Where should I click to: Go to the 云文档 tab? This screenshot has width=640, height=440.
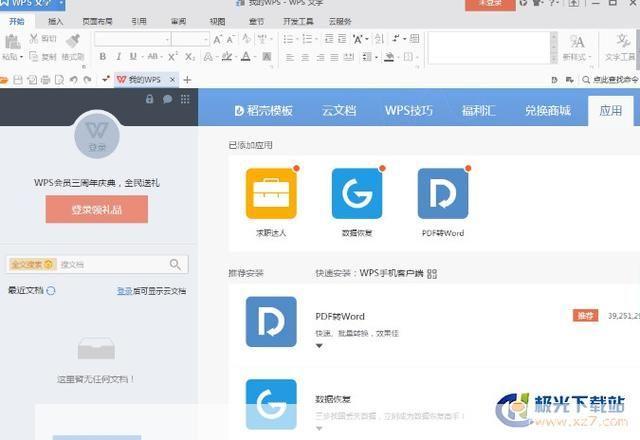point(339,111)
